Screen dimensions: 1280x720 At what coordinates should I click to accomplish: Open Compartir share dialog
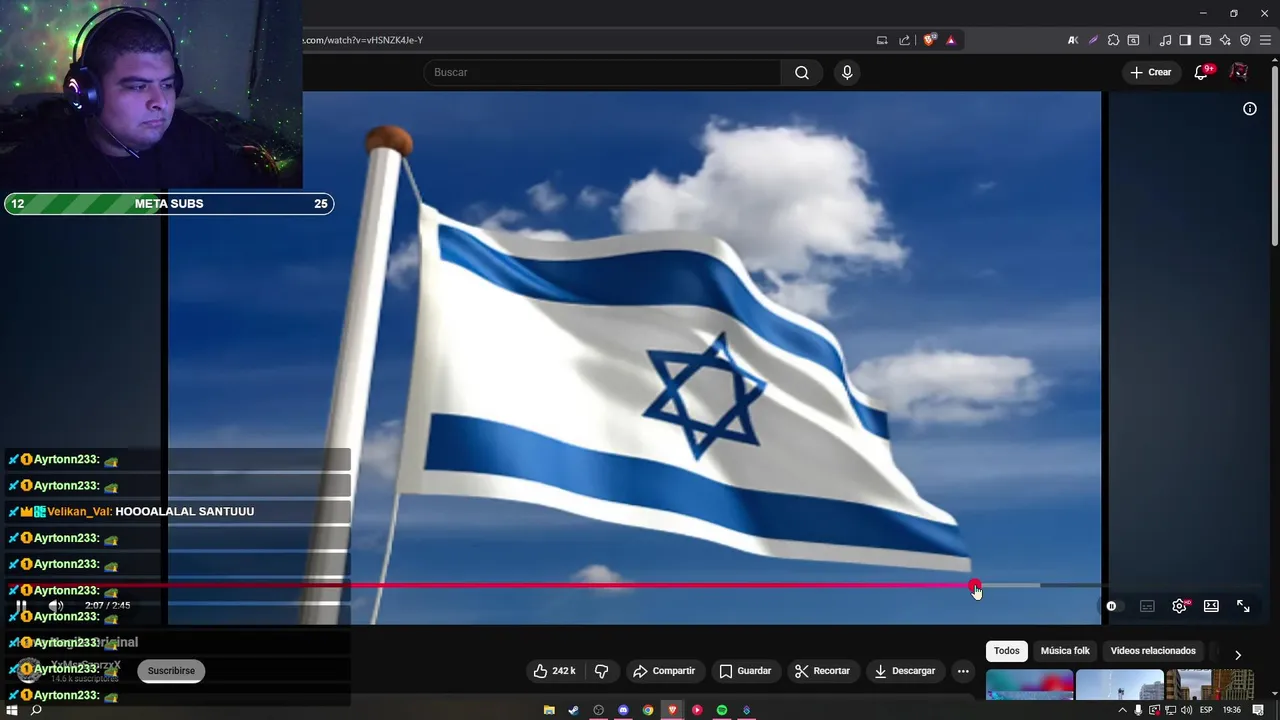(664, 671)
